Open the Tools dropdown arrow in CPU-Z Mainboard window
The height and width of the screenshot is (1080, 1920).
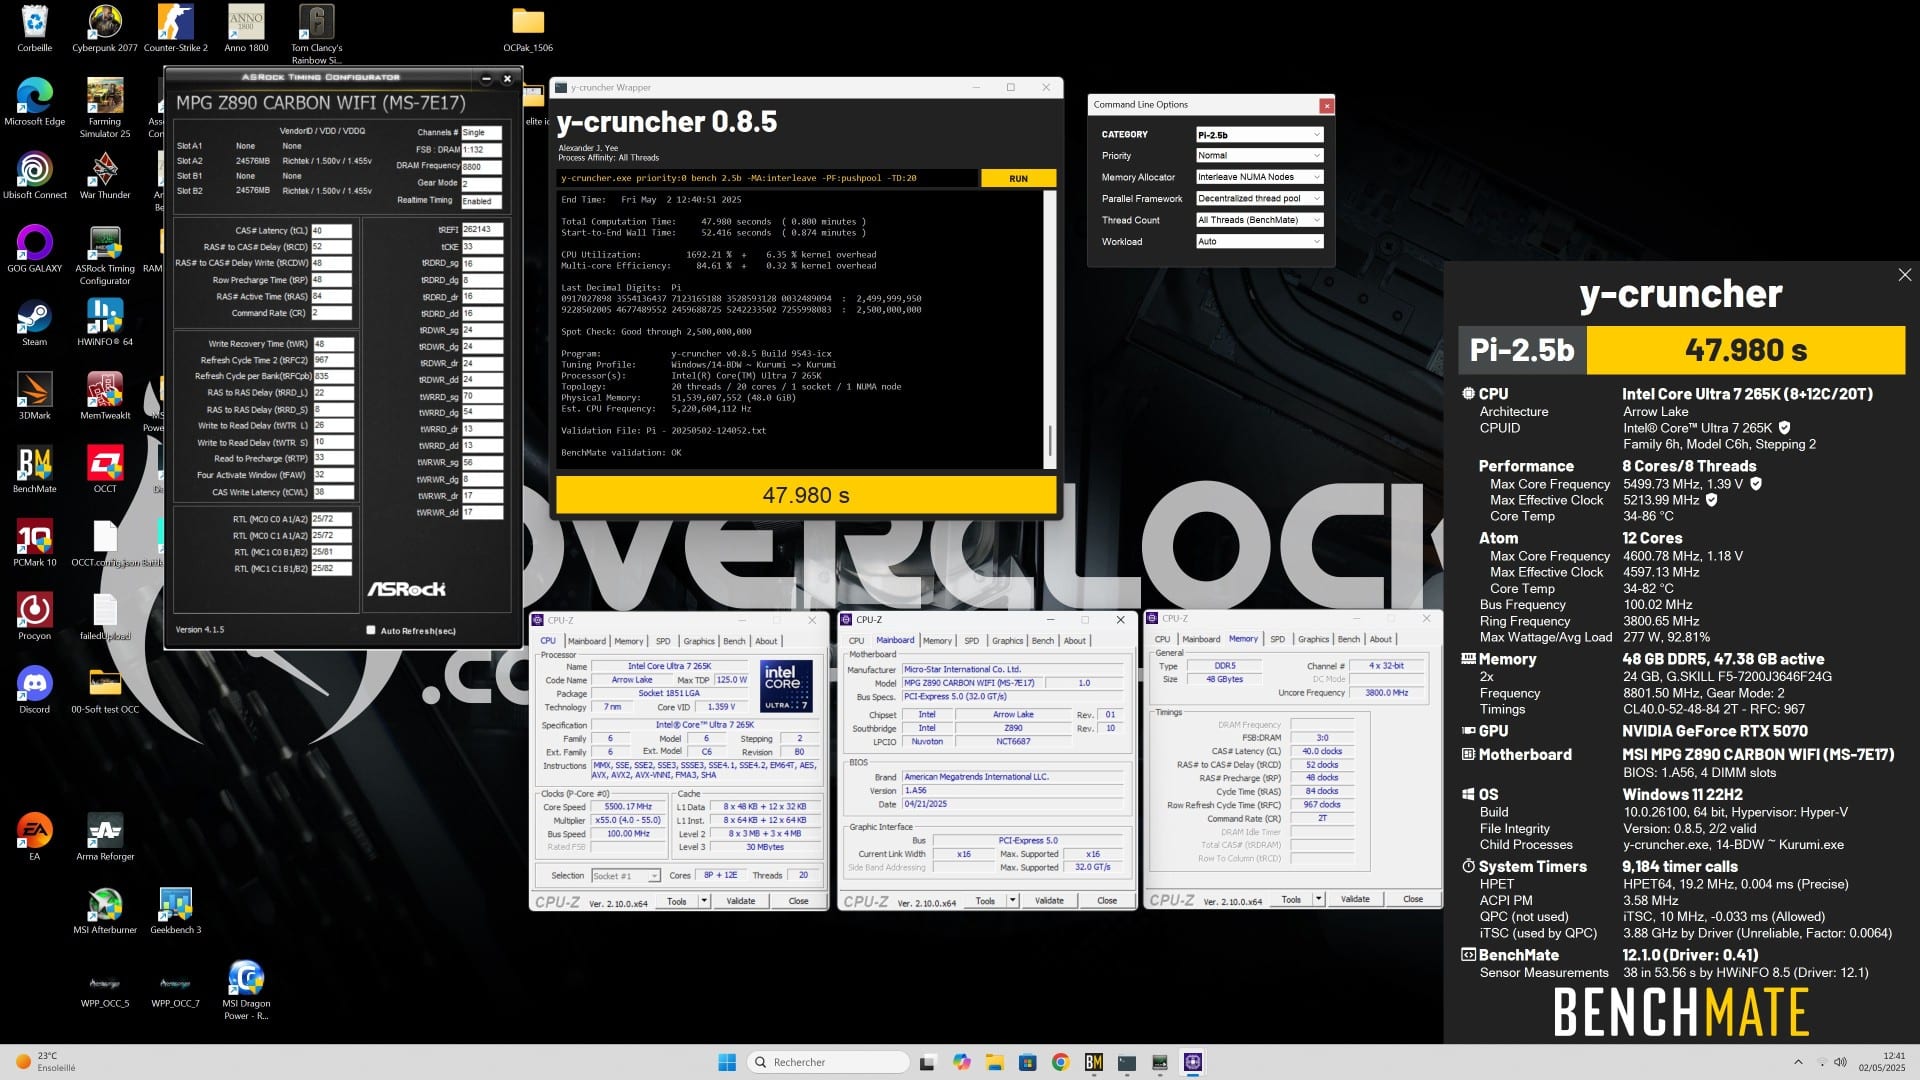pyautogui.click(x=1013, y=900)
